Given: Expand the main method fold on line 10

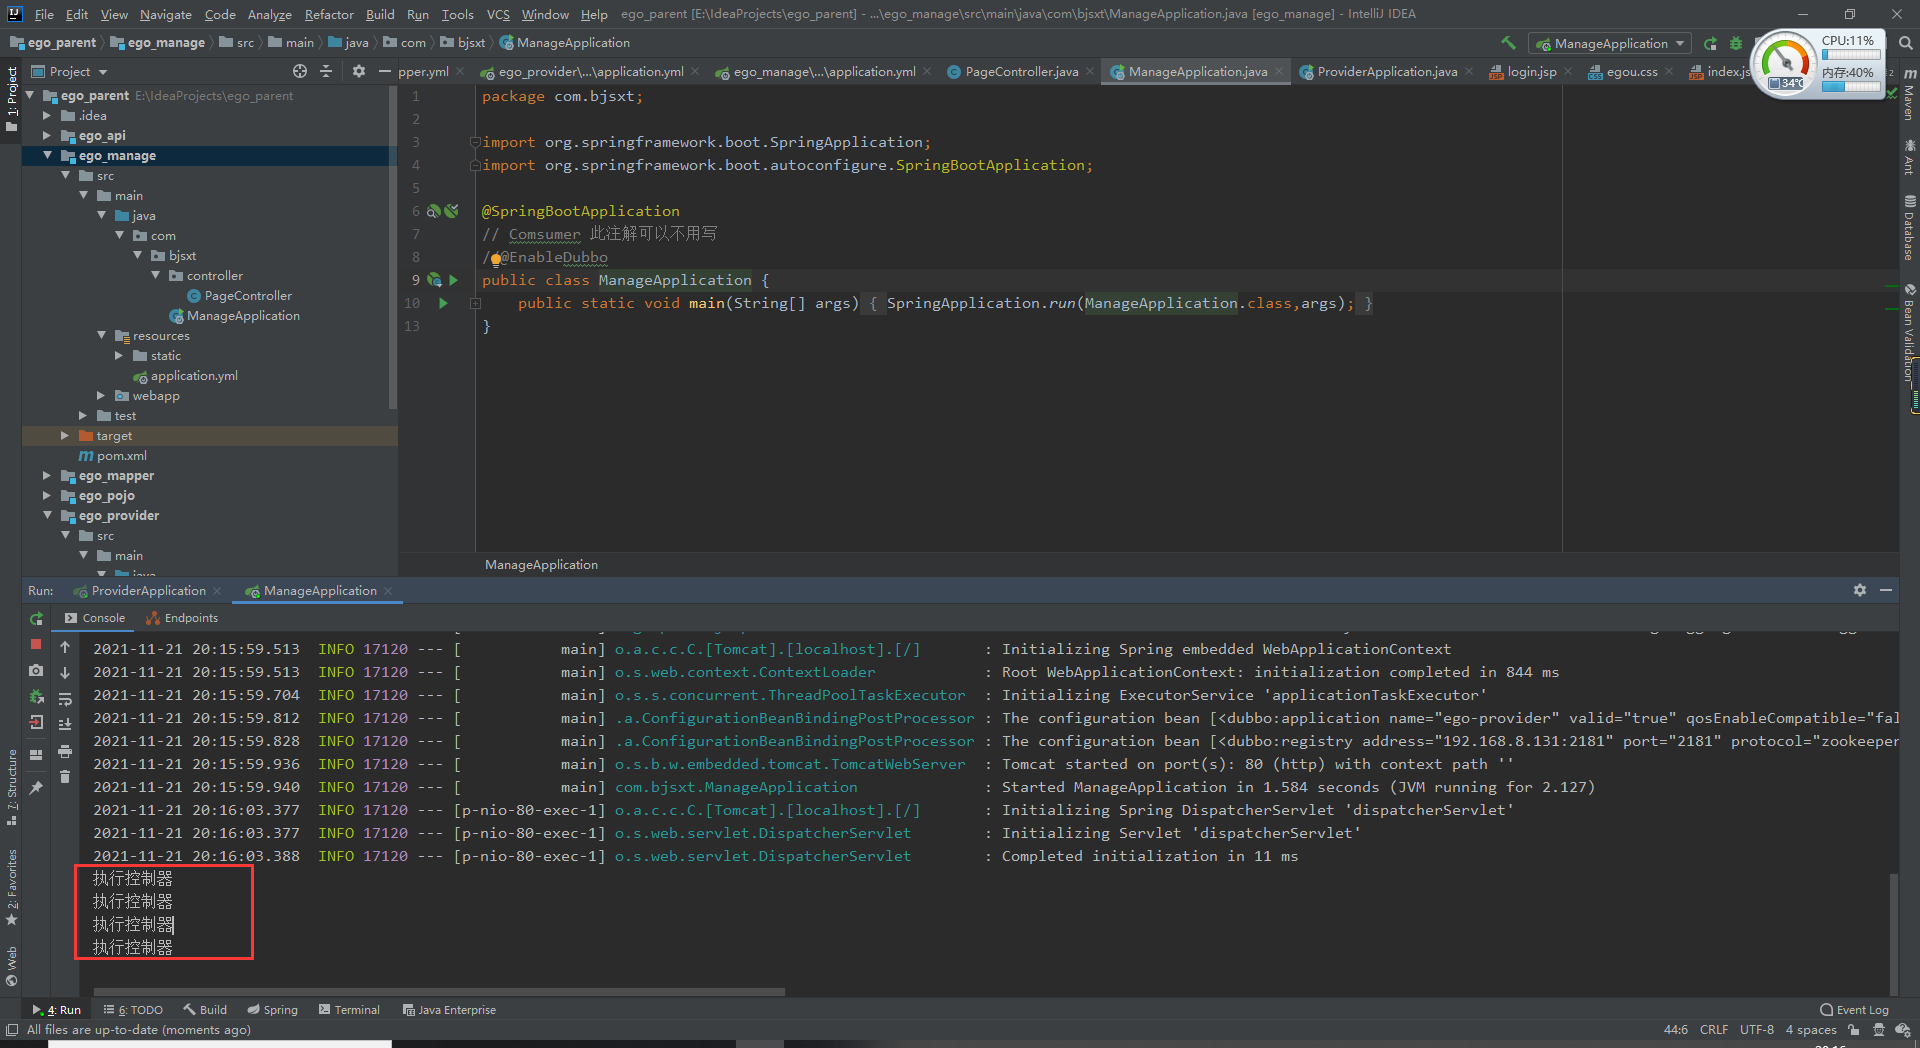Looking at the screenshot, I should coord(476,303).
